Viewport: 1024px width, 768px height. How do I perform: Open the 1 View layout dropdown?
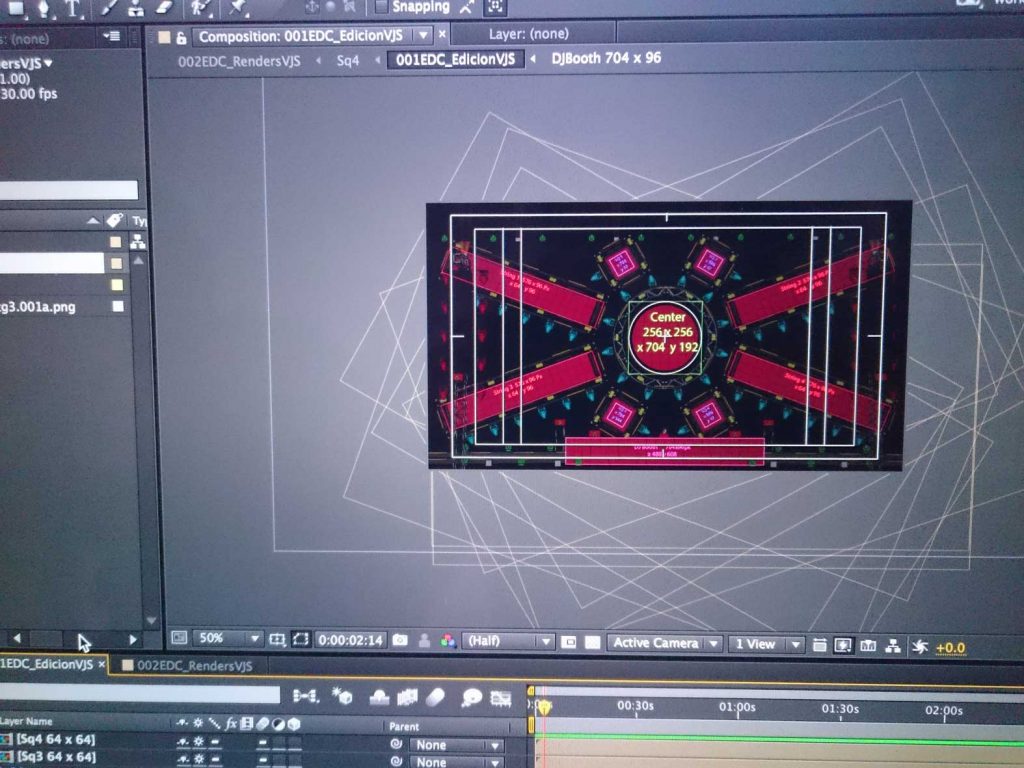(765, 644)
